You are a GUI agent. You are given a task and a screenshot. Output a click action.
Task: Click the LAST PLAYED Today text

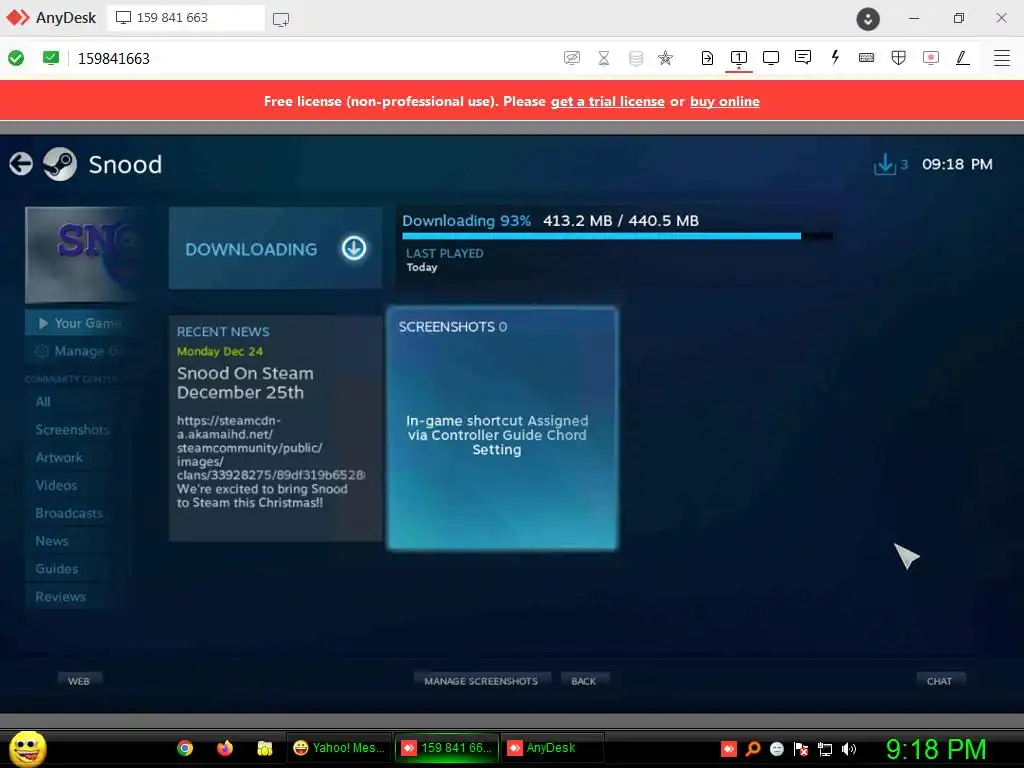444,260
